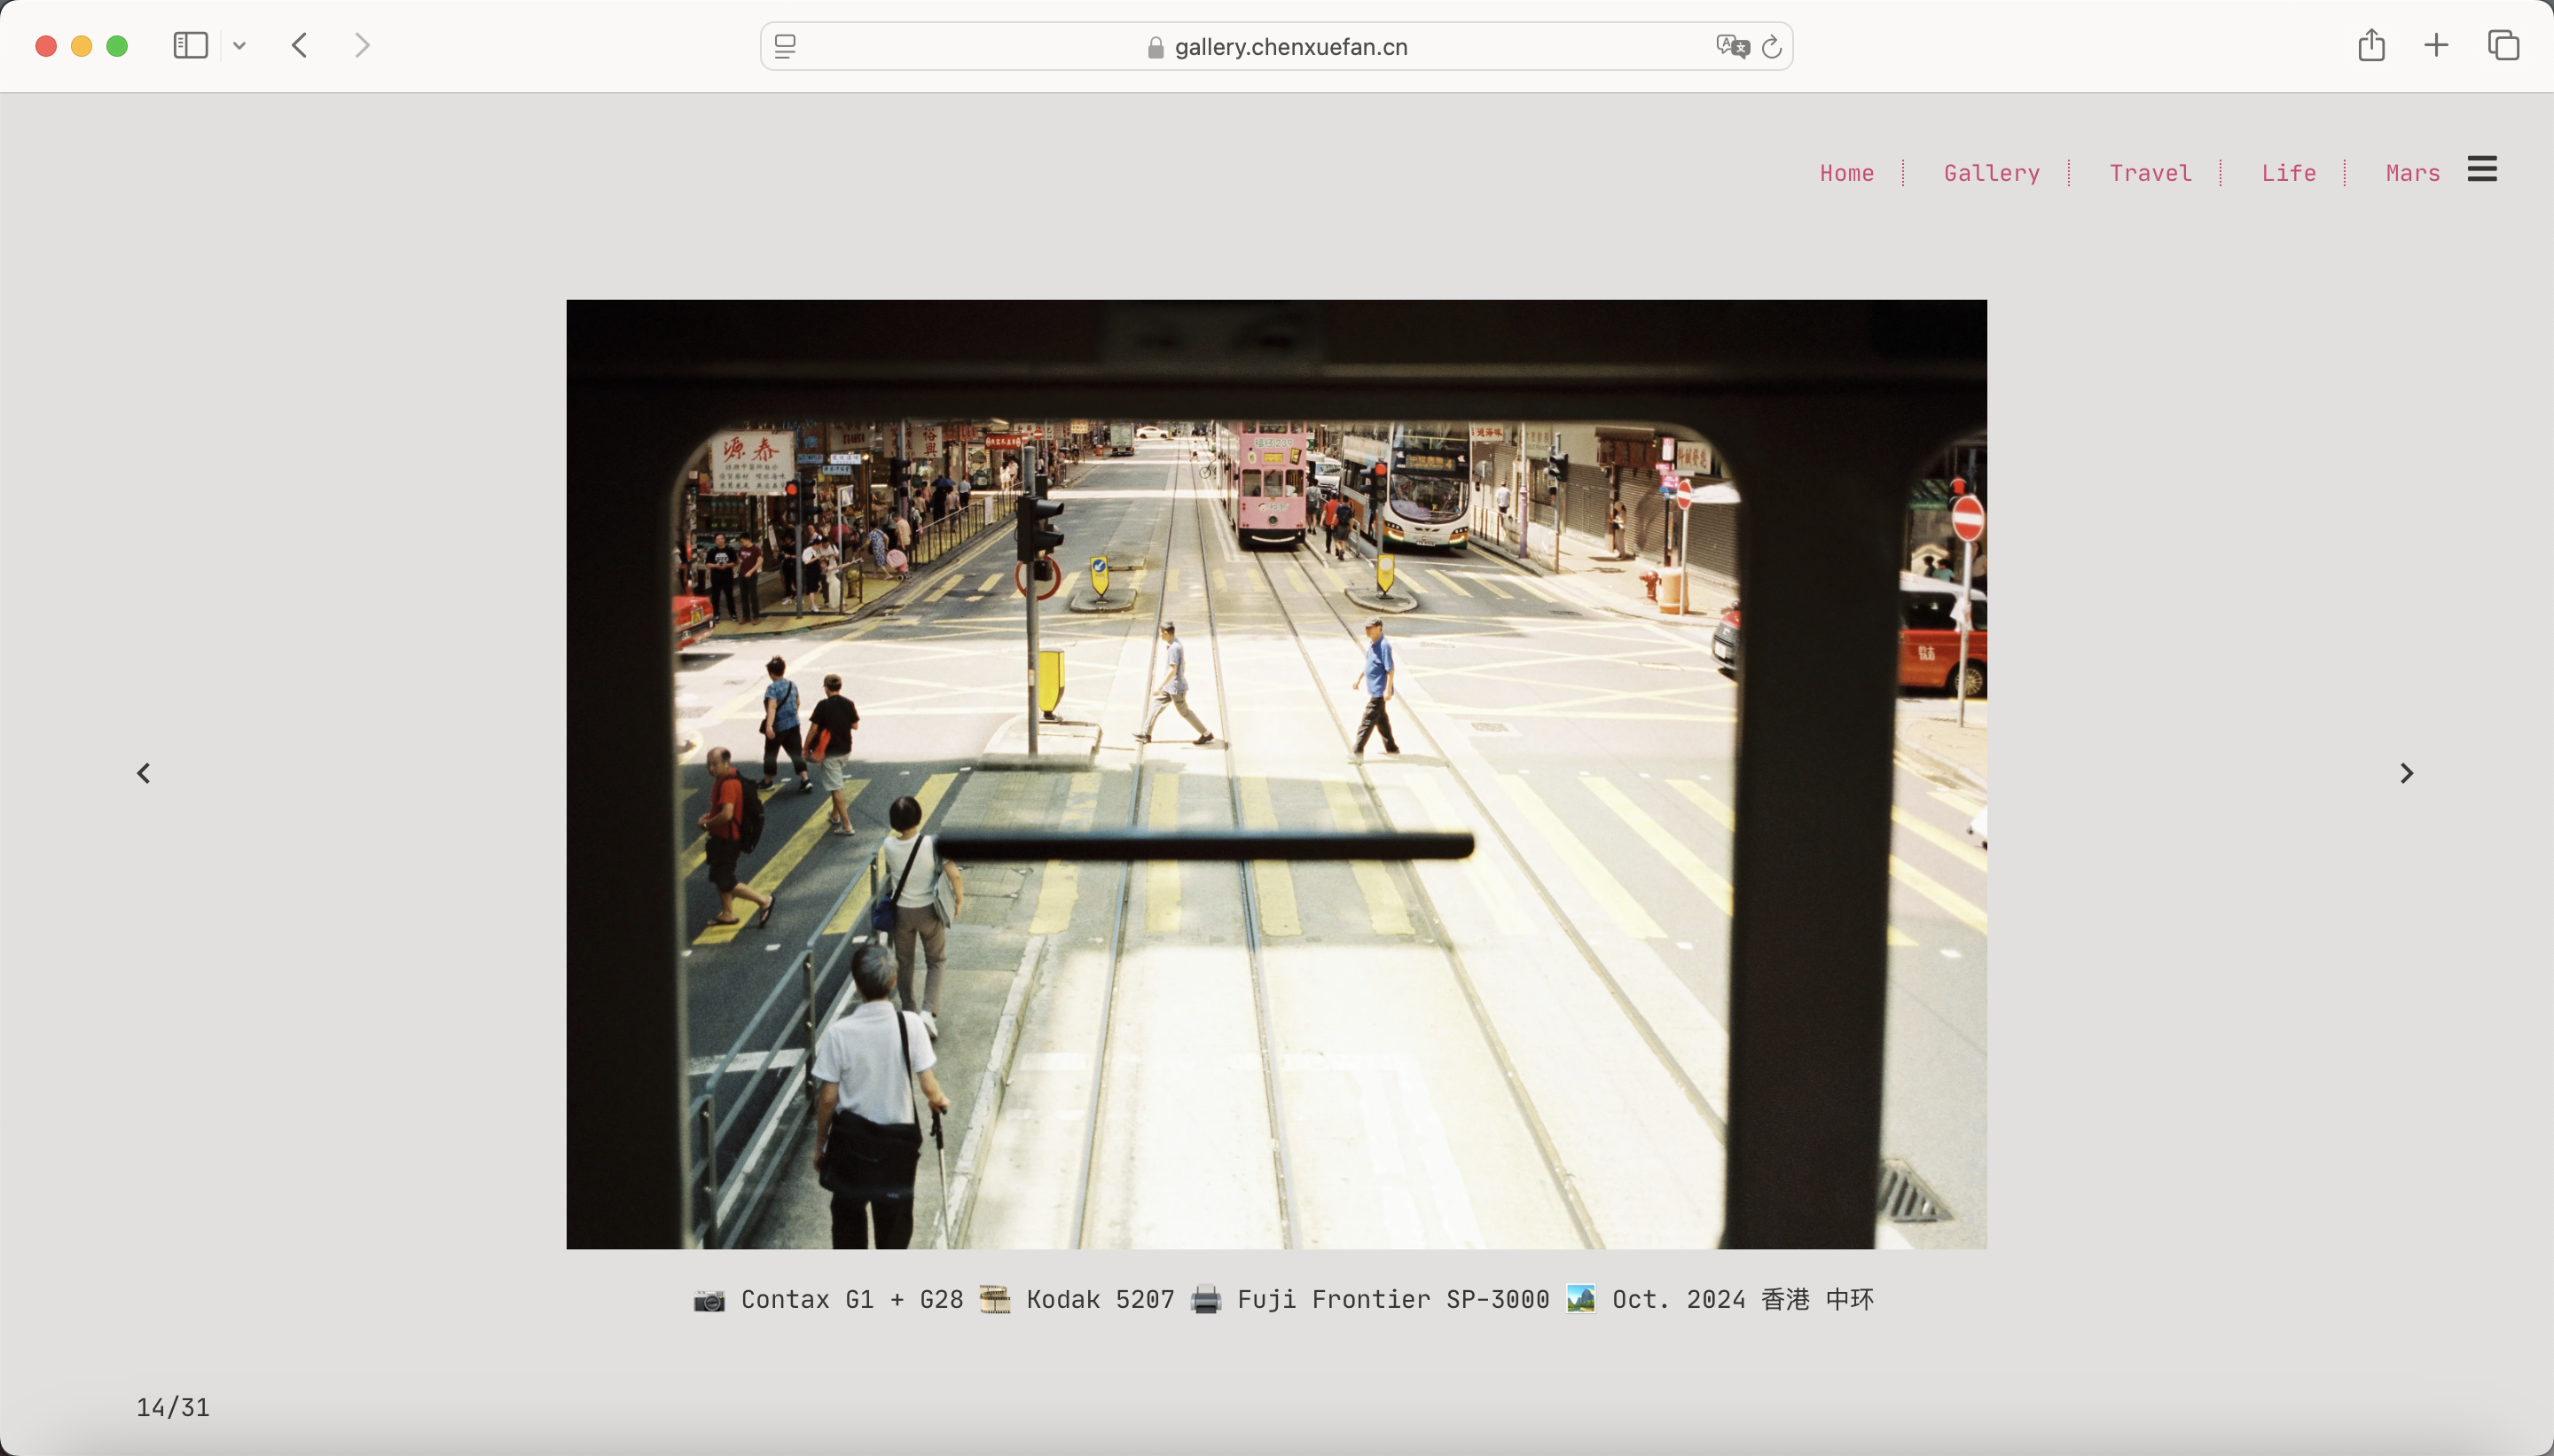Show the previous photo with the left chevron

144,773
